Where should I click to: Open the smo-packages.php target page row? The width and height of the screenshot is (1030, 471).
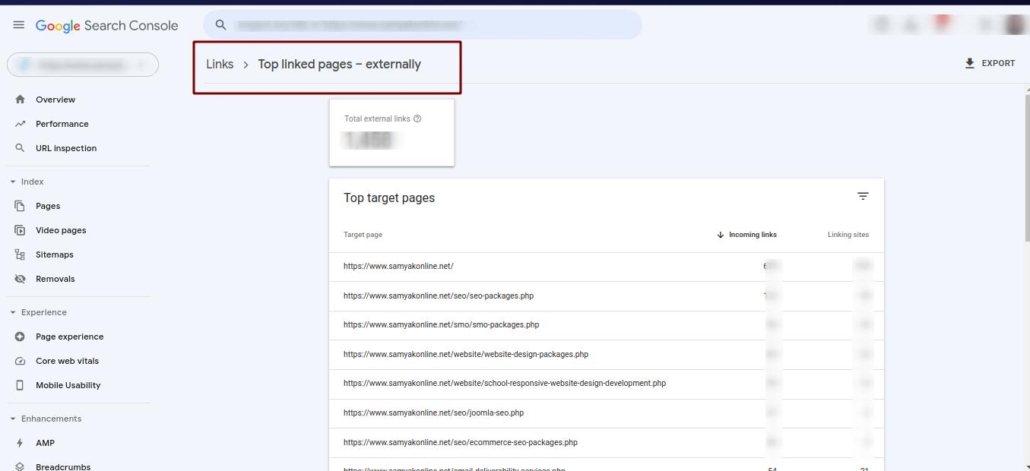(x=606, y=325)
